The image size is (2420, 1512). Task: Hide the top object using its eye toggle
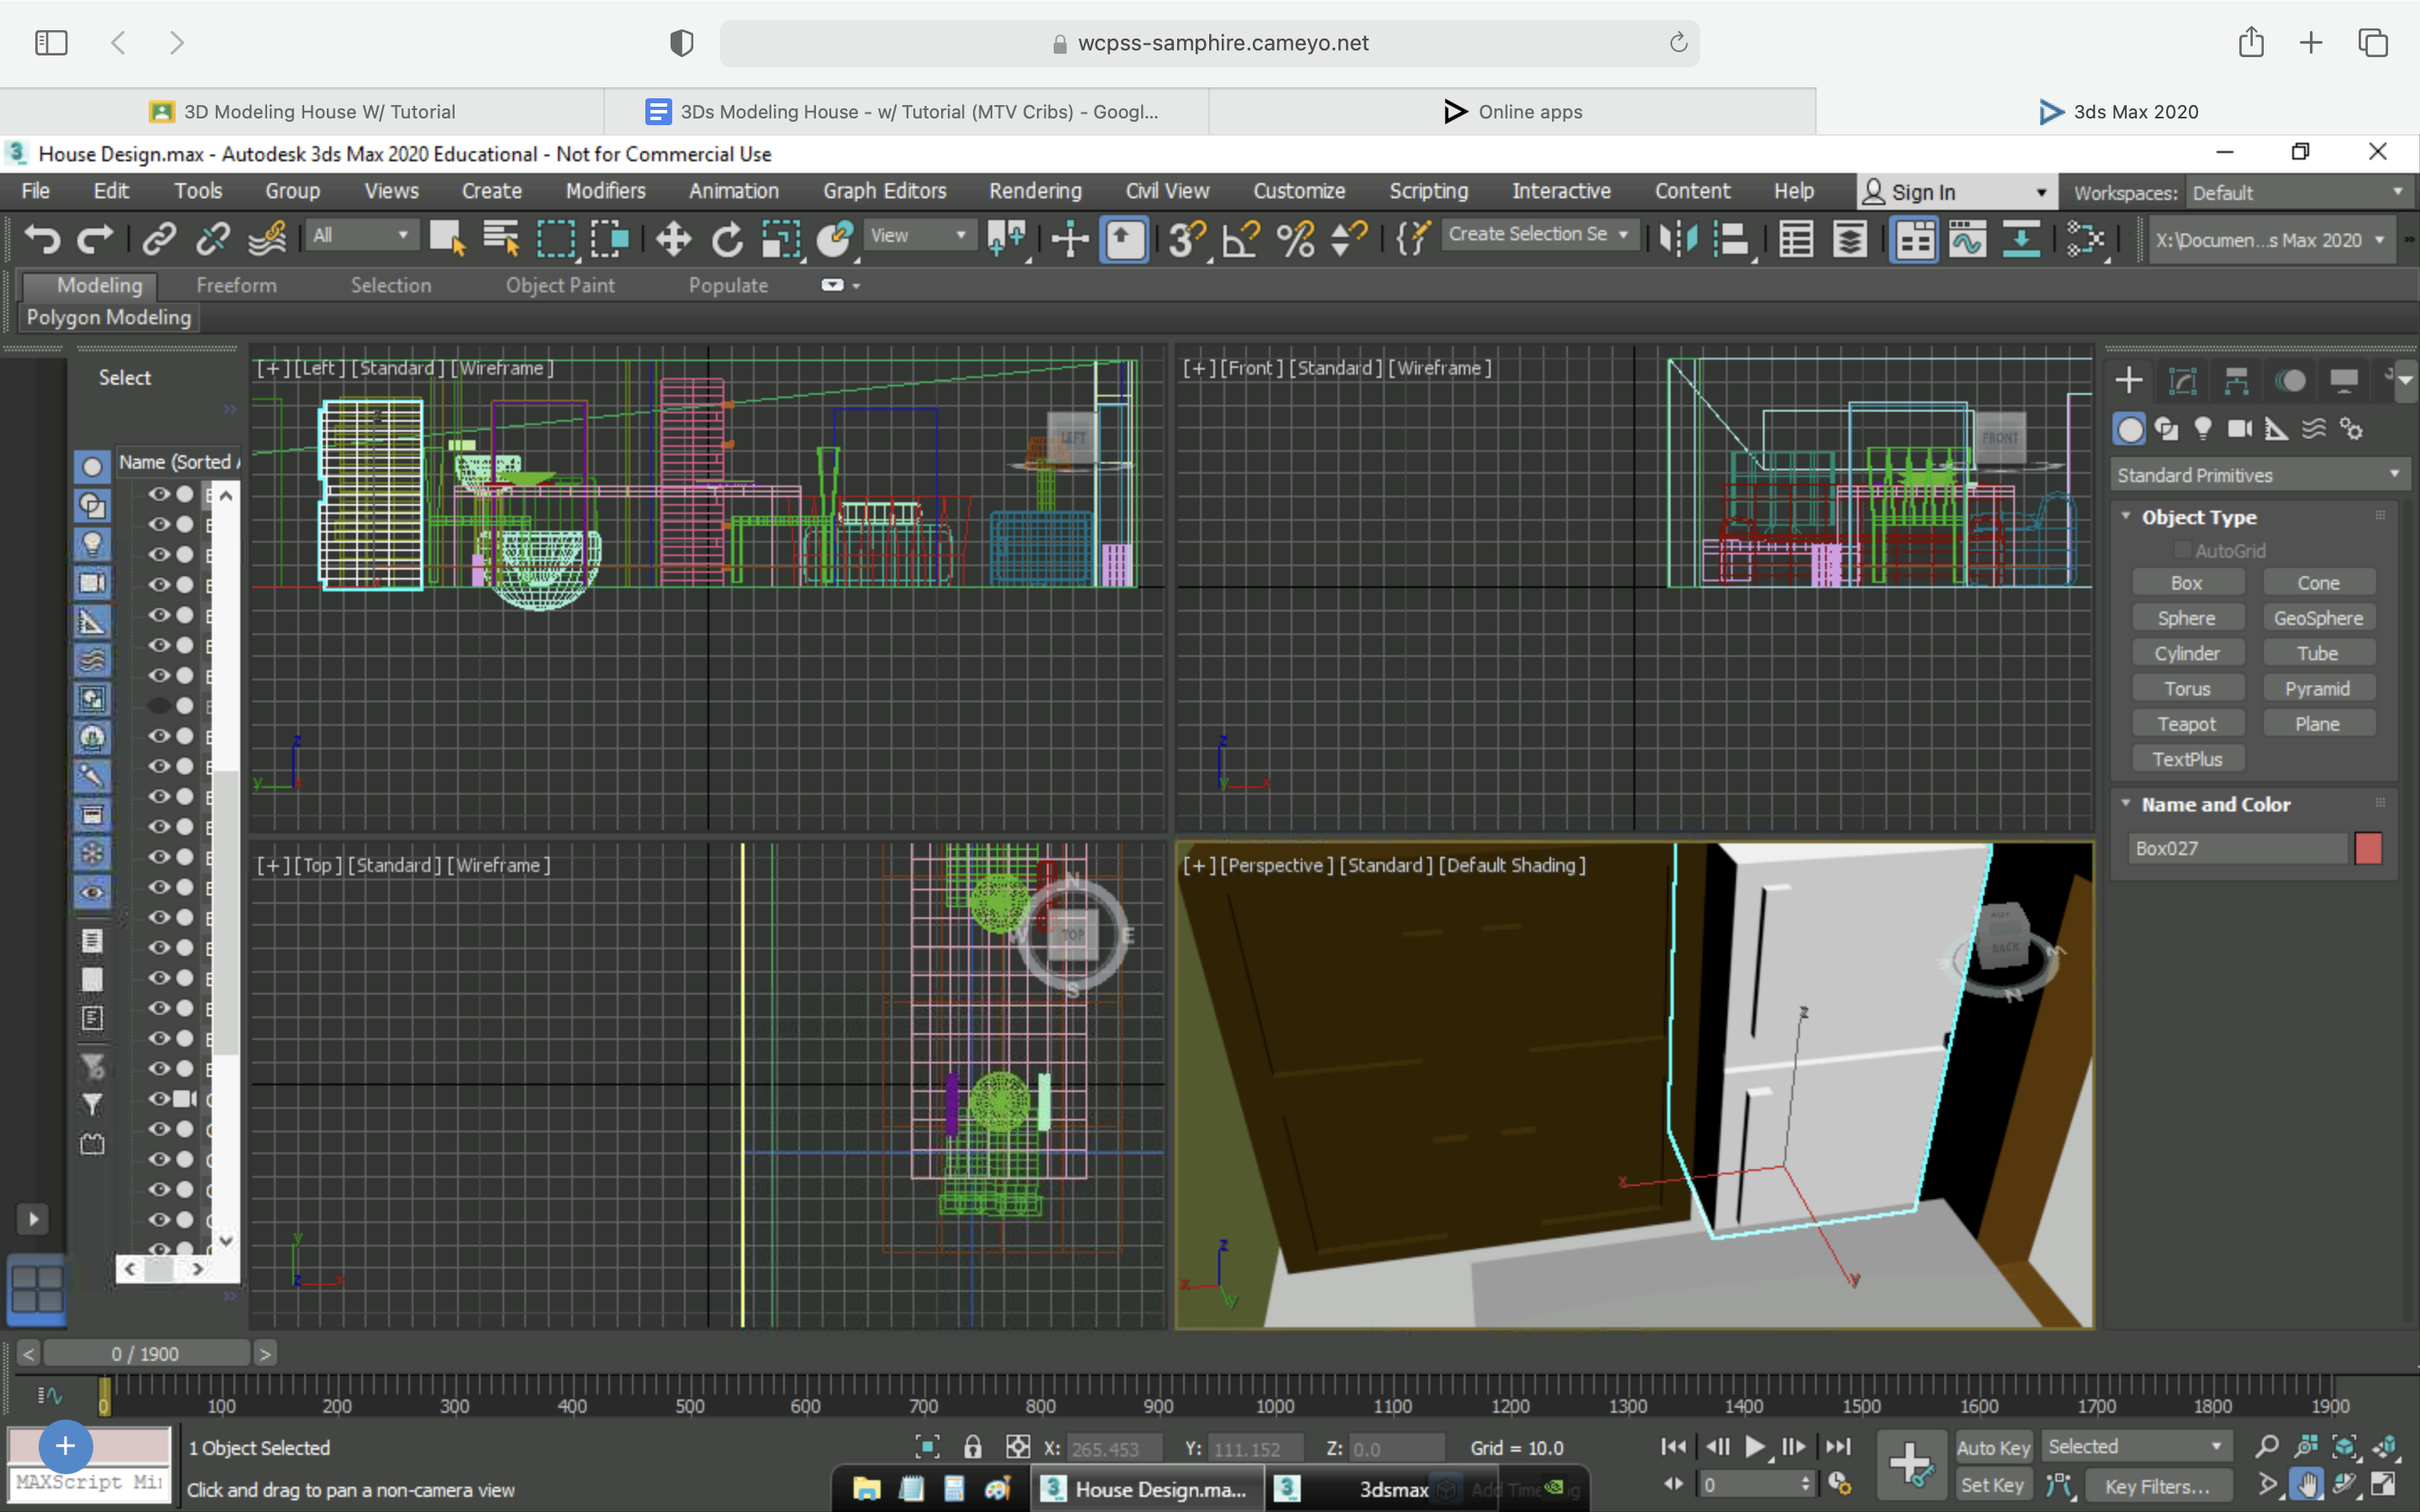tap(160, 493)
